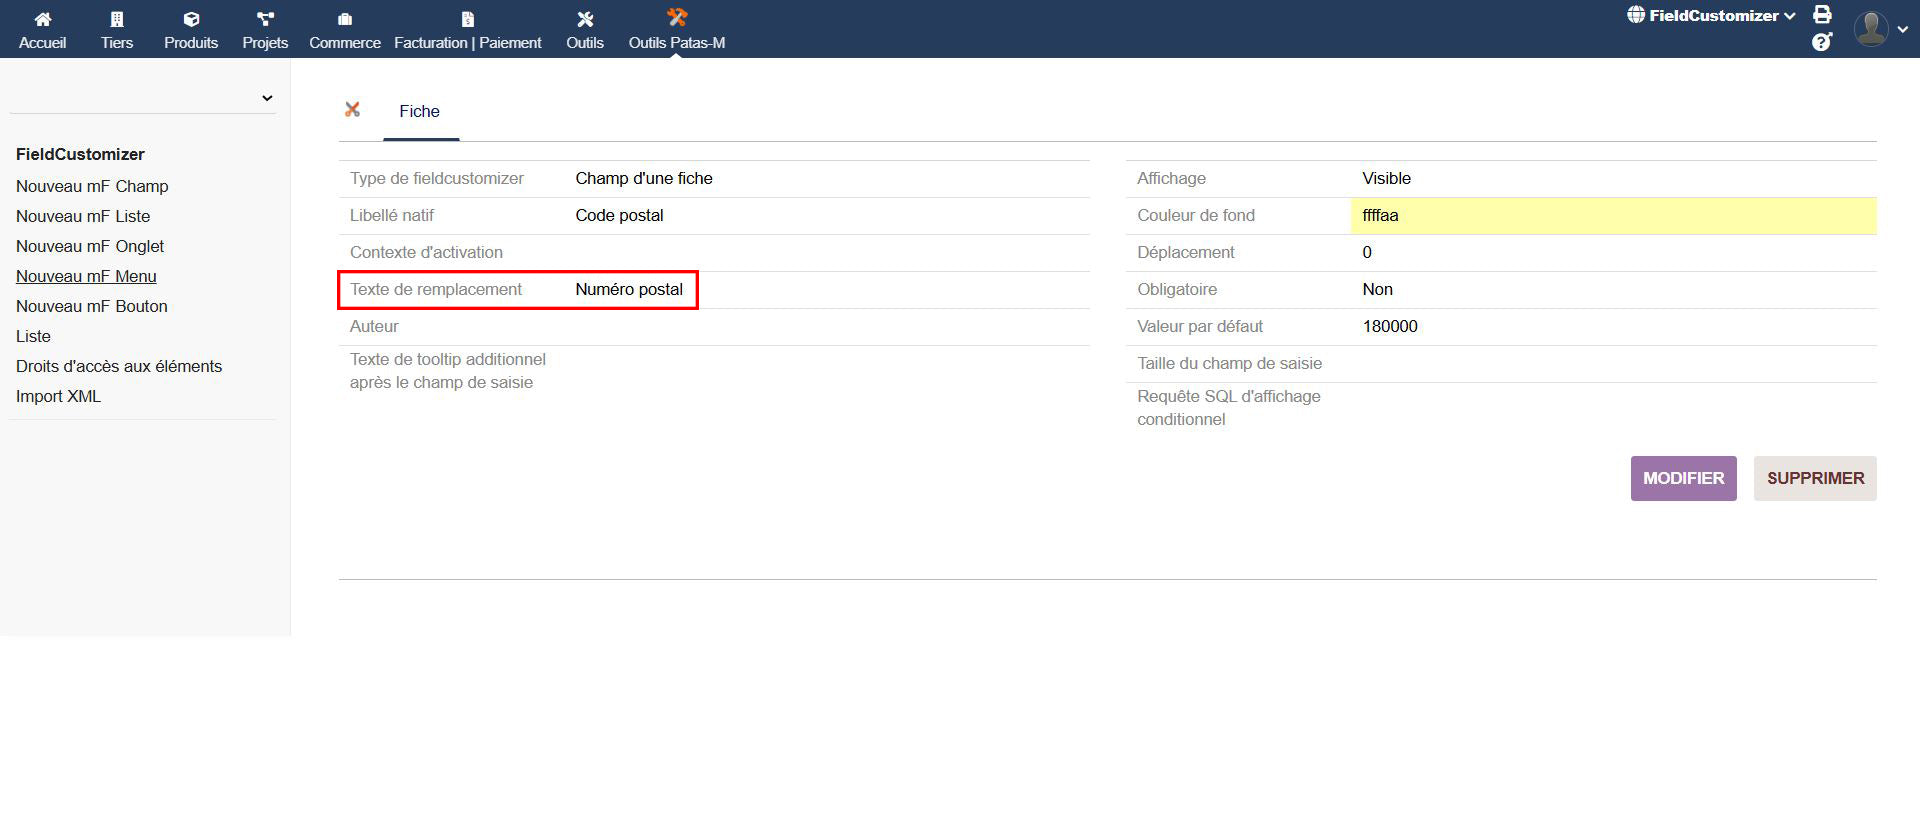Open the Outils tools icon

(x=585, y=19)
